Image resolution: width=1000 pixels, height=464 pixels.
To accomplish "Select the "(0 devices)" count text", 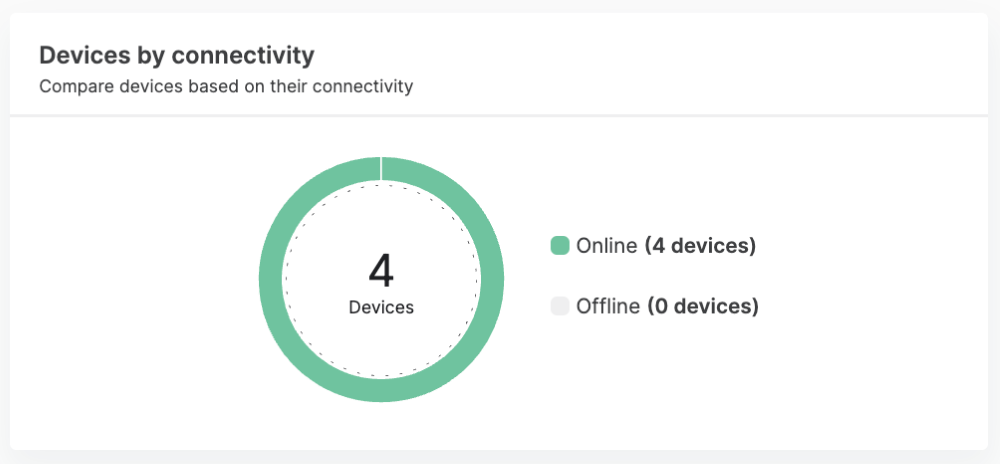I will tap(703, 306).
